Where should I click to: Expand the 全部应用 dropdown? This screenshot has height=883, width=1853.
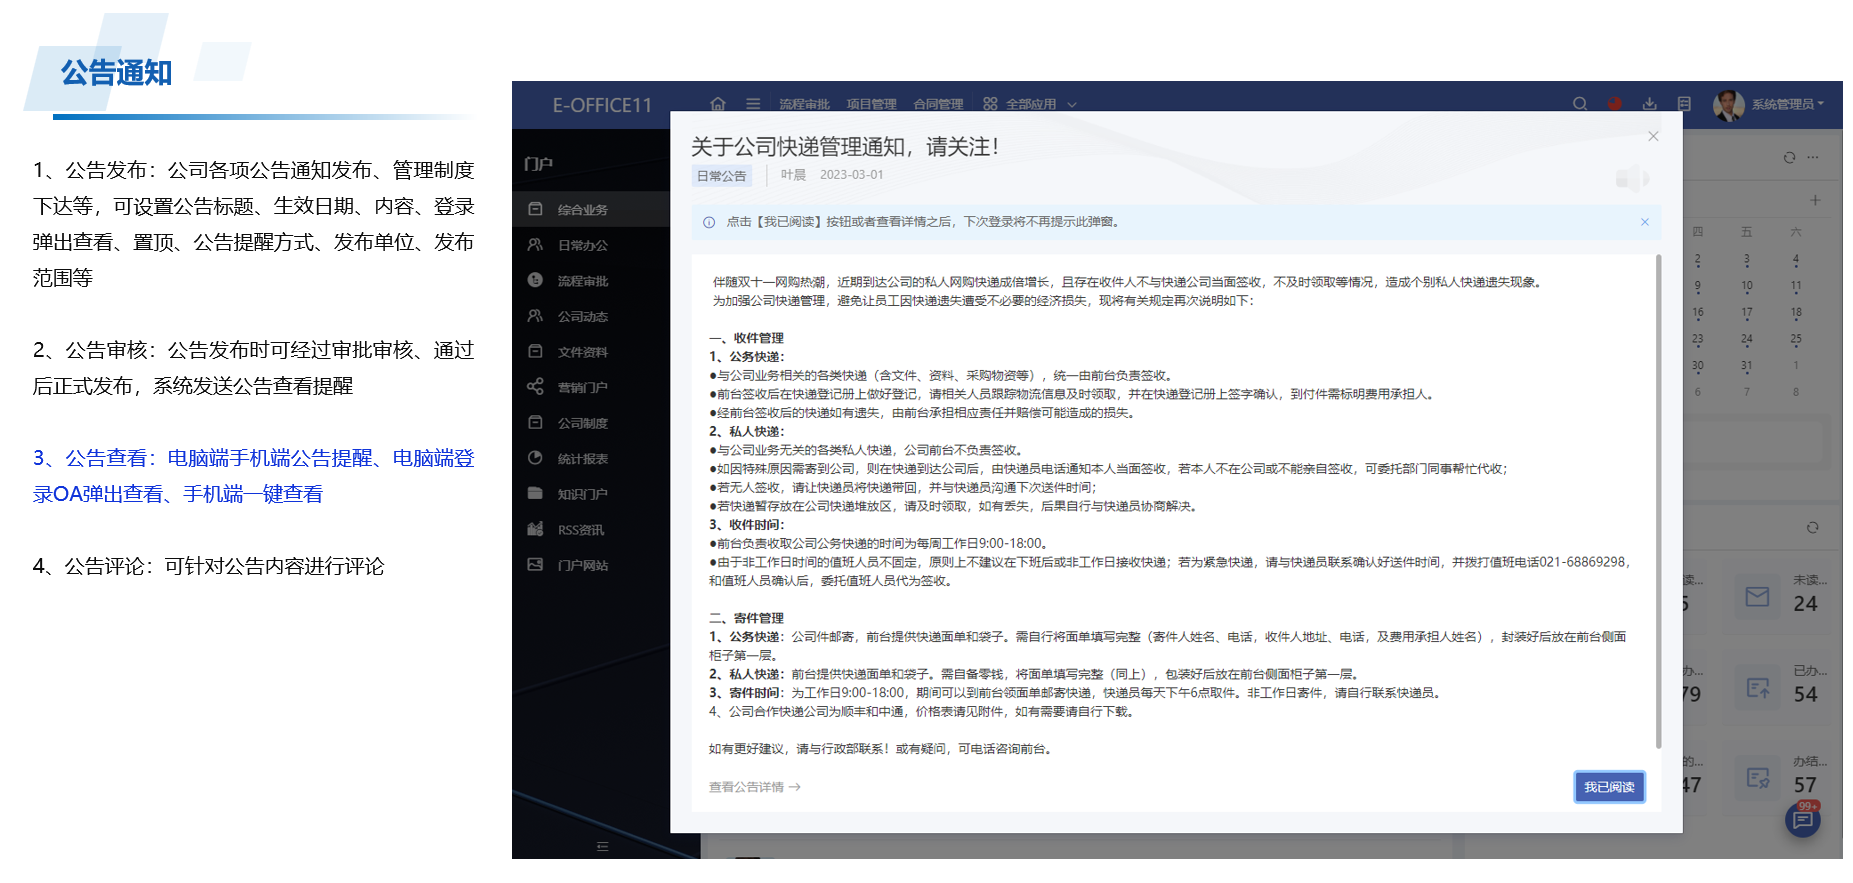[x=1030, y=104]
